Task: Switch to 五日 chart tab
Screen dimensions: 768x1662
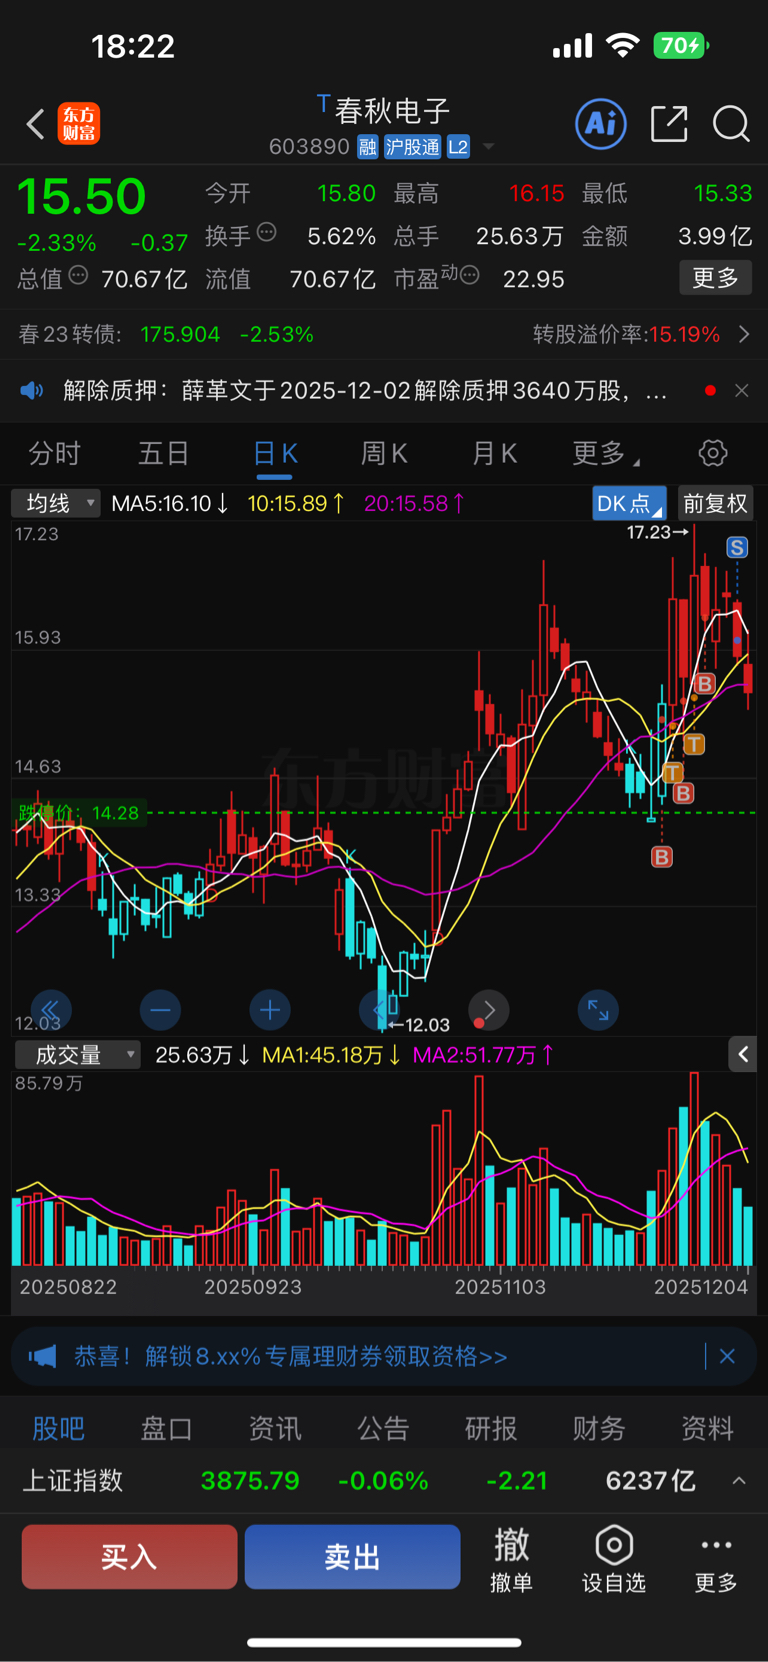Action: coord(164,453)
